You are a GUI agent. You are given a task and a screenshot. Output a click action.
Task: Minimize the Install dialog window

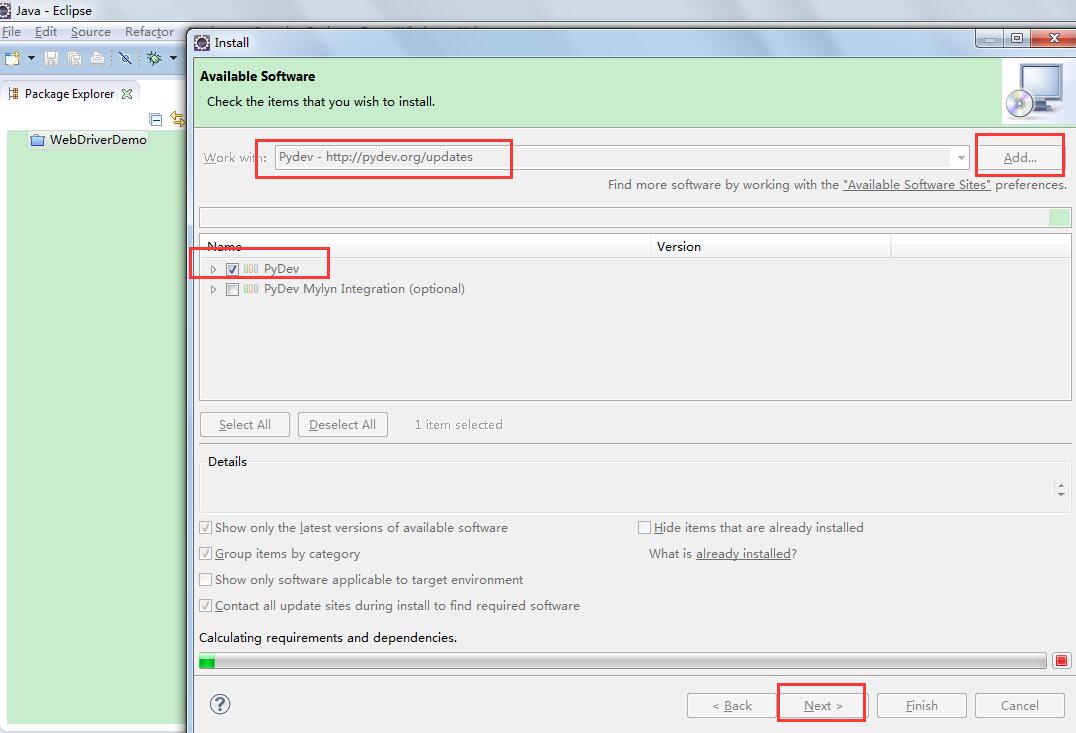tap(990, 39)
